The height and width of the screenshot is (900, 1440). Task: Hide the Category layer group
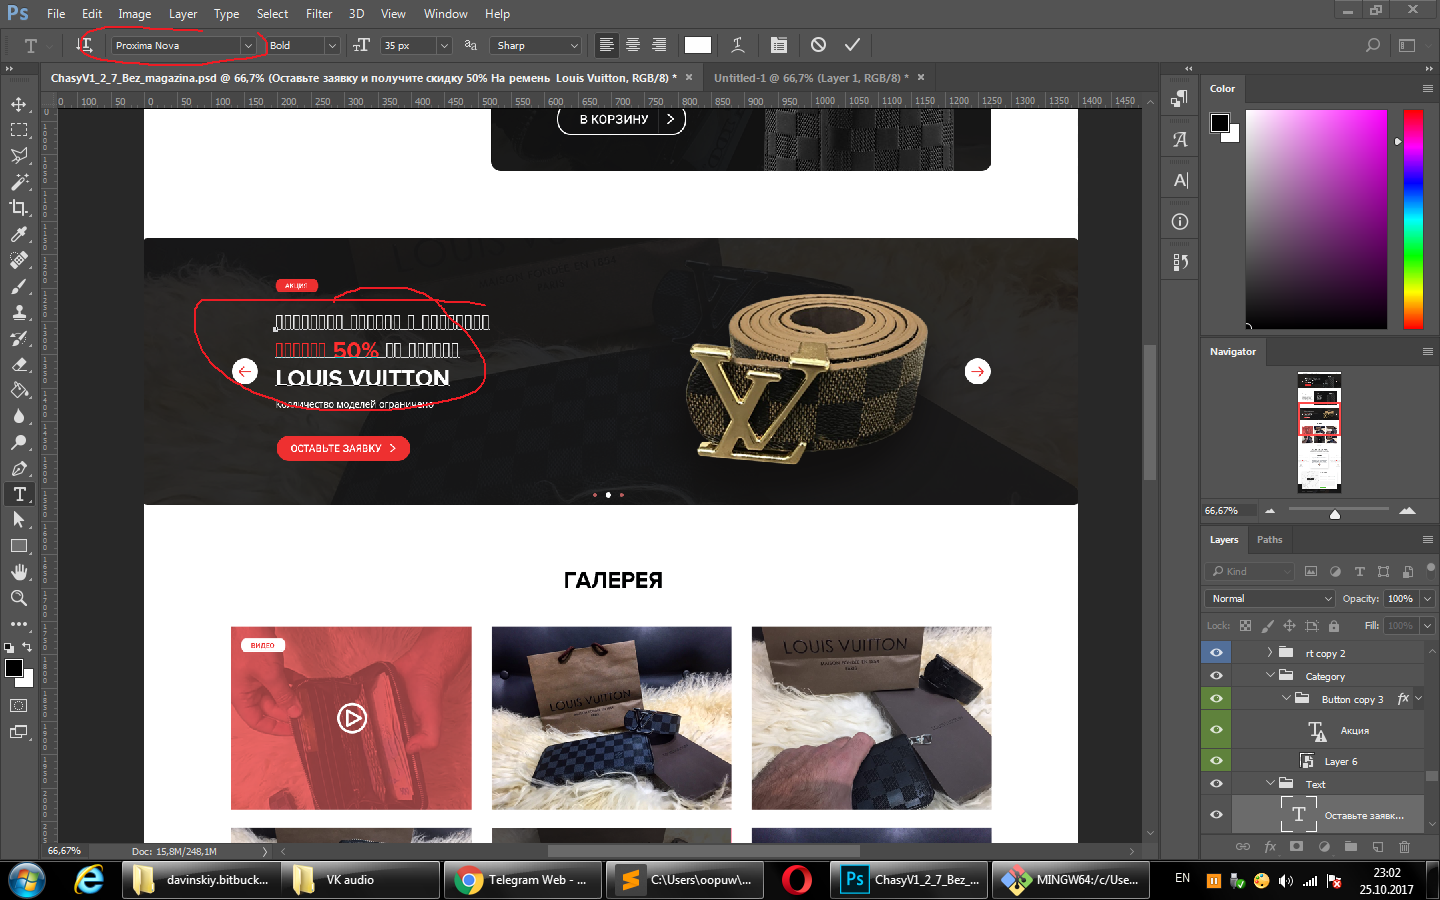tap(1216, 676)
